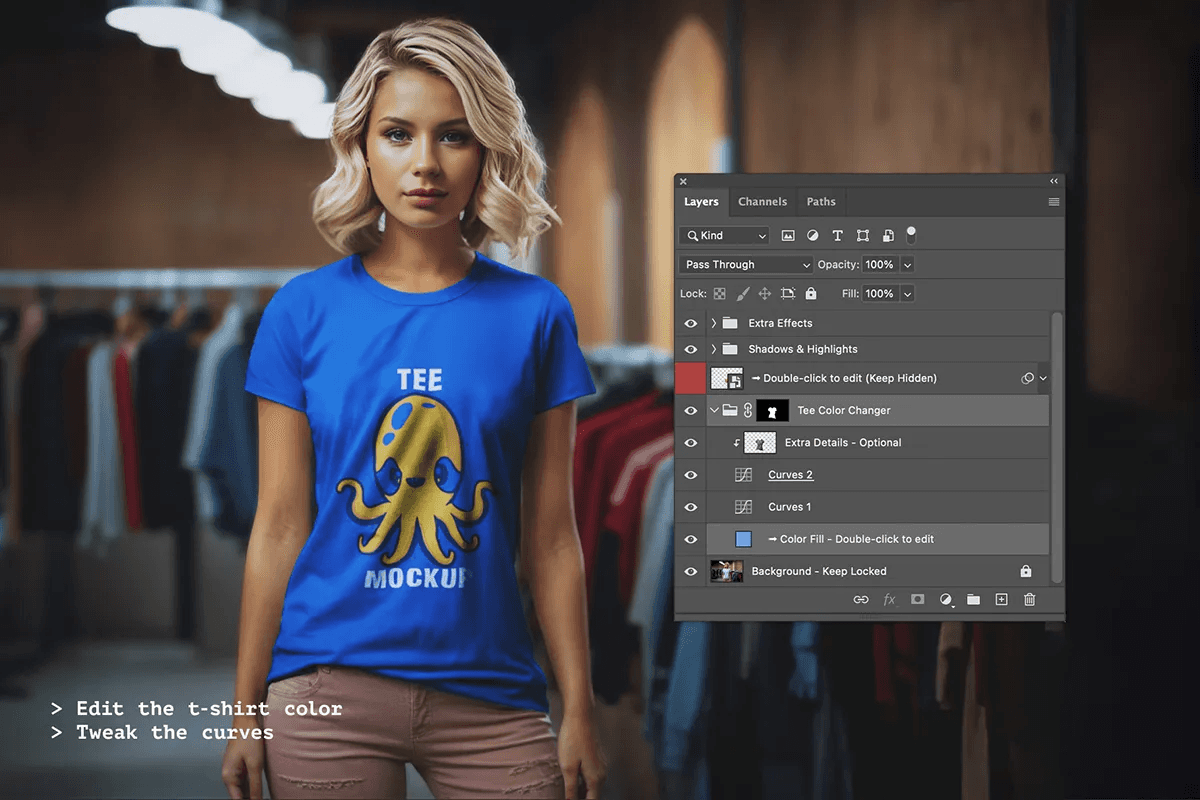Click the link layers icon
This screenshot has height=800, width=1200.
(861, 600)
